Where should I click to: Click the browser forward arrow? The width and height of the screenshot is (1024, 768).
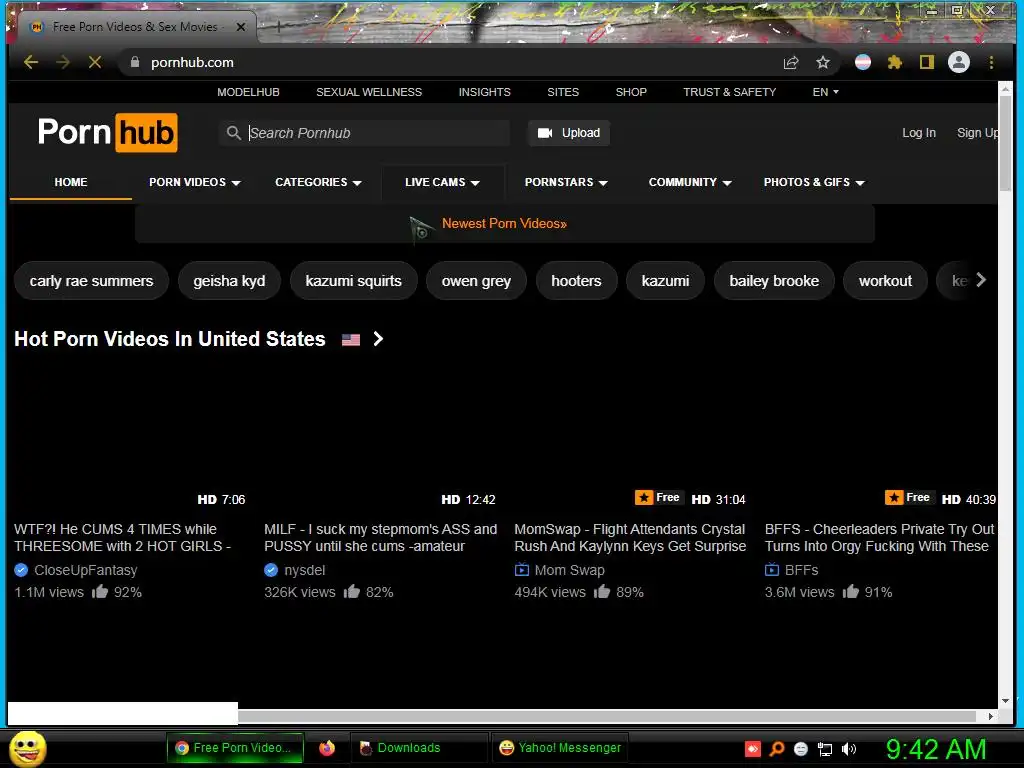click(x=63, y=62)
